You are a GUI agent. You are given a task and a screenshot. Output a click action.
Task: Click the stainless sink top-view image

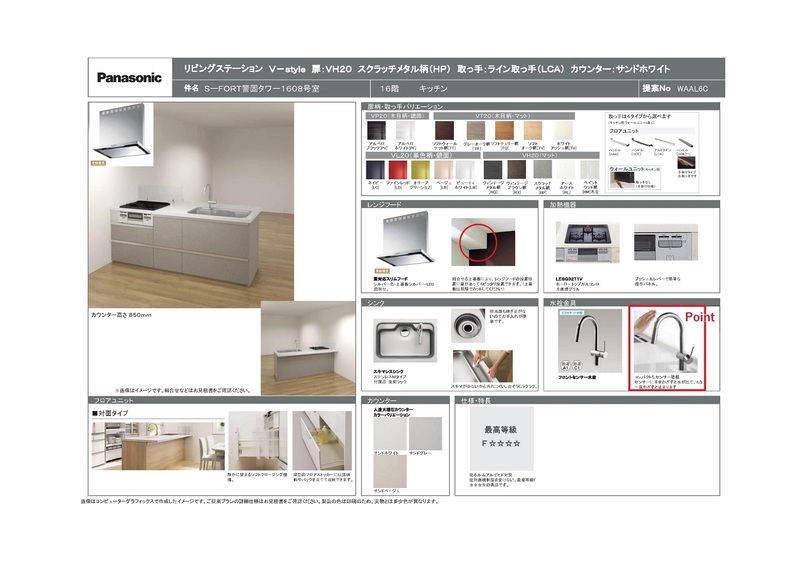click(405, 342)
